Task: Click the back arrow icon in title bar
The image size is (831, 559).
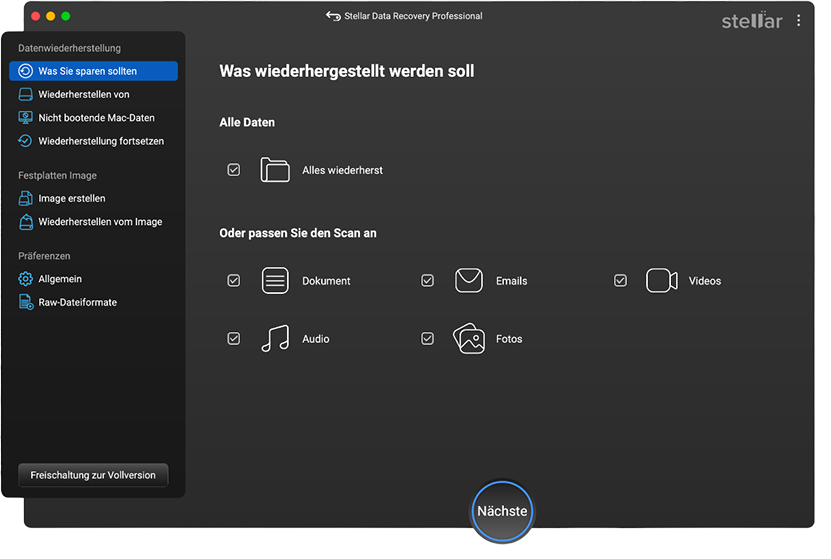Action: click(333, 16)
